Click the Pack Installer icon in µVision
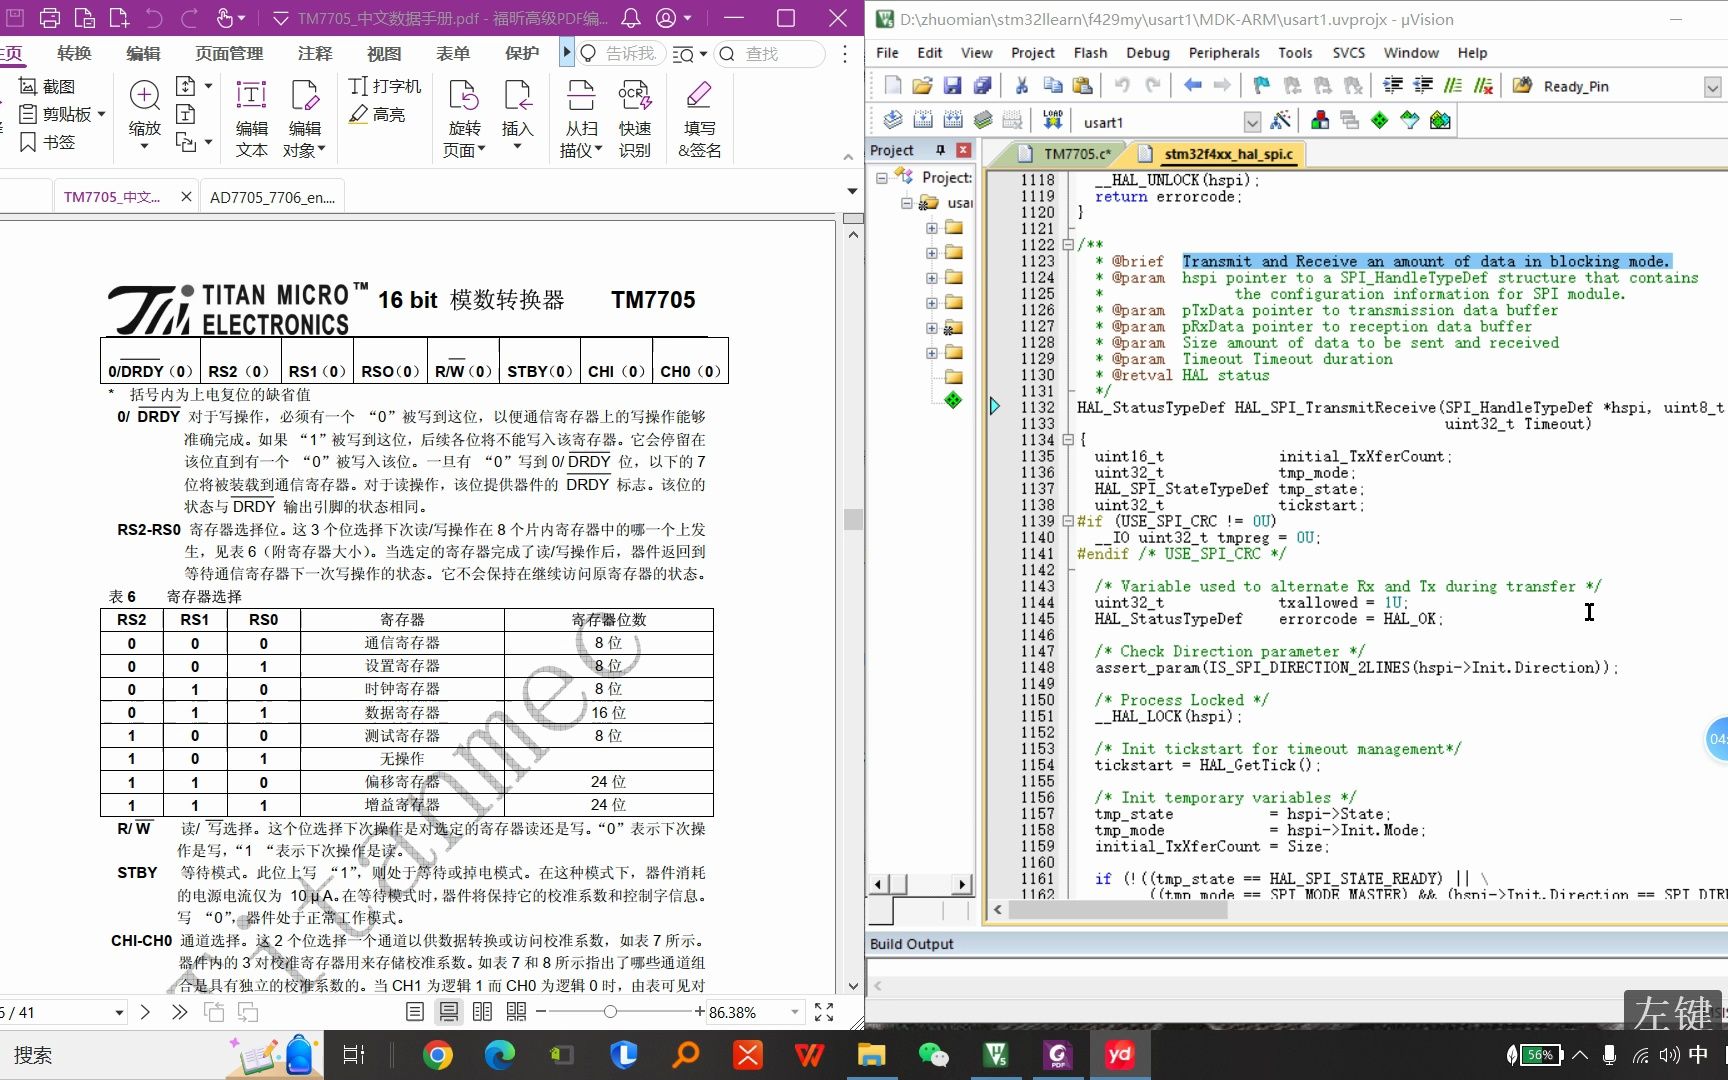Image resolution: width=1728 pixels, height=1080 pixels. pyautogui.click(x=1440, y=121)
